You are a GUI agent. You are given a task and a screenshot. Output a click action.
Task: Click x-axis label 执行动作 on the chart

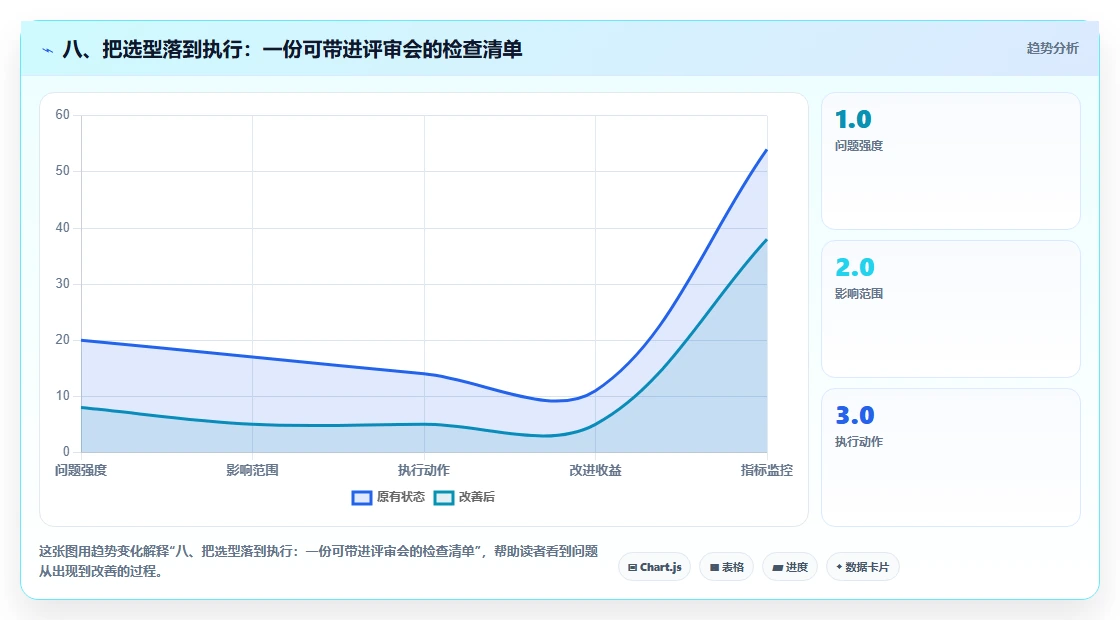click(x=424, y=471)
